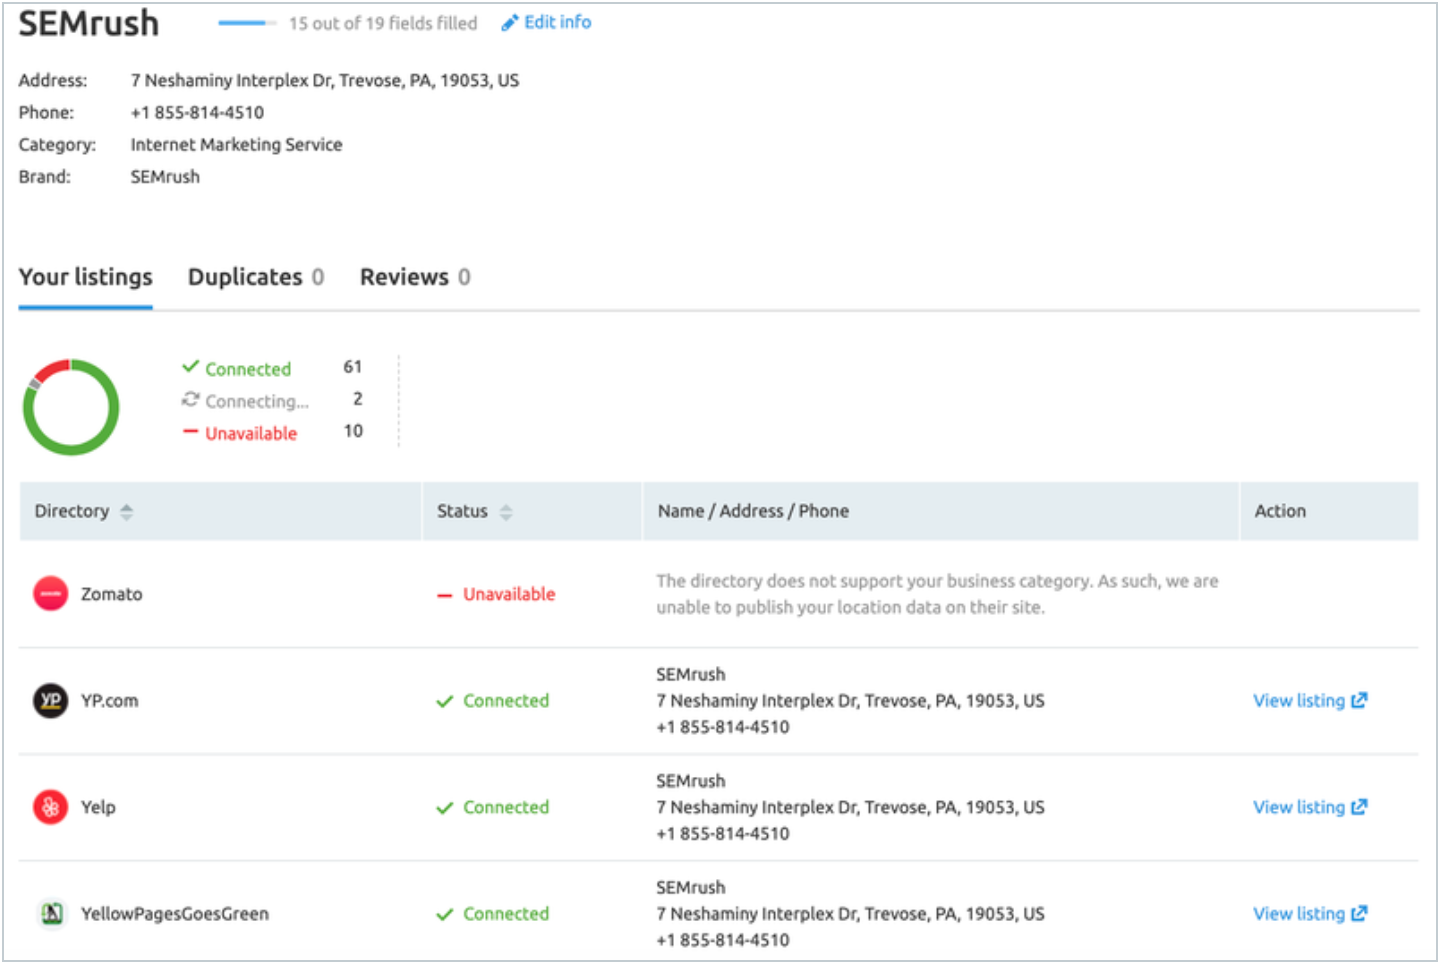1442x962 pixels.
Task: Click the Connected status text for Yelp
Action: tap(506, 807)
